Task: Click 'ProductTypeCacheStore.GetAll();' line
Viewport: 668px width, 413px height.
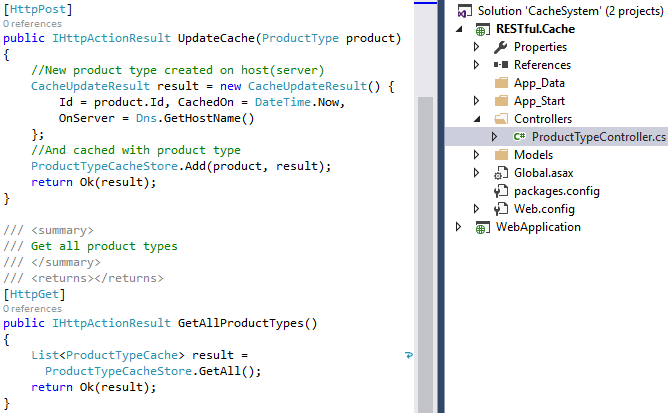Action: click(x=153, y=371)
